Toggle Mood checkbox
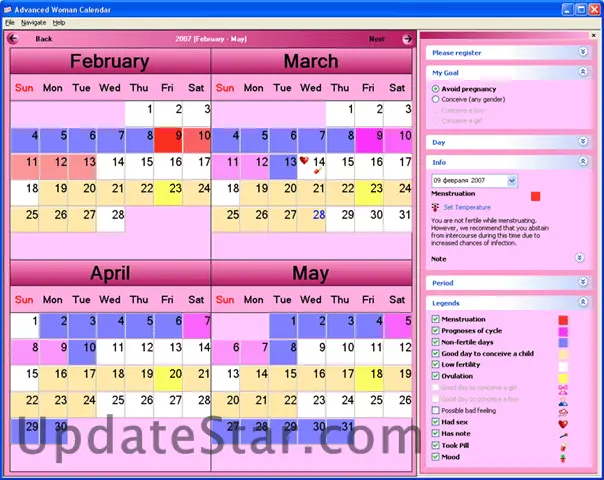 pyautogui.click(x=435, y=457)
